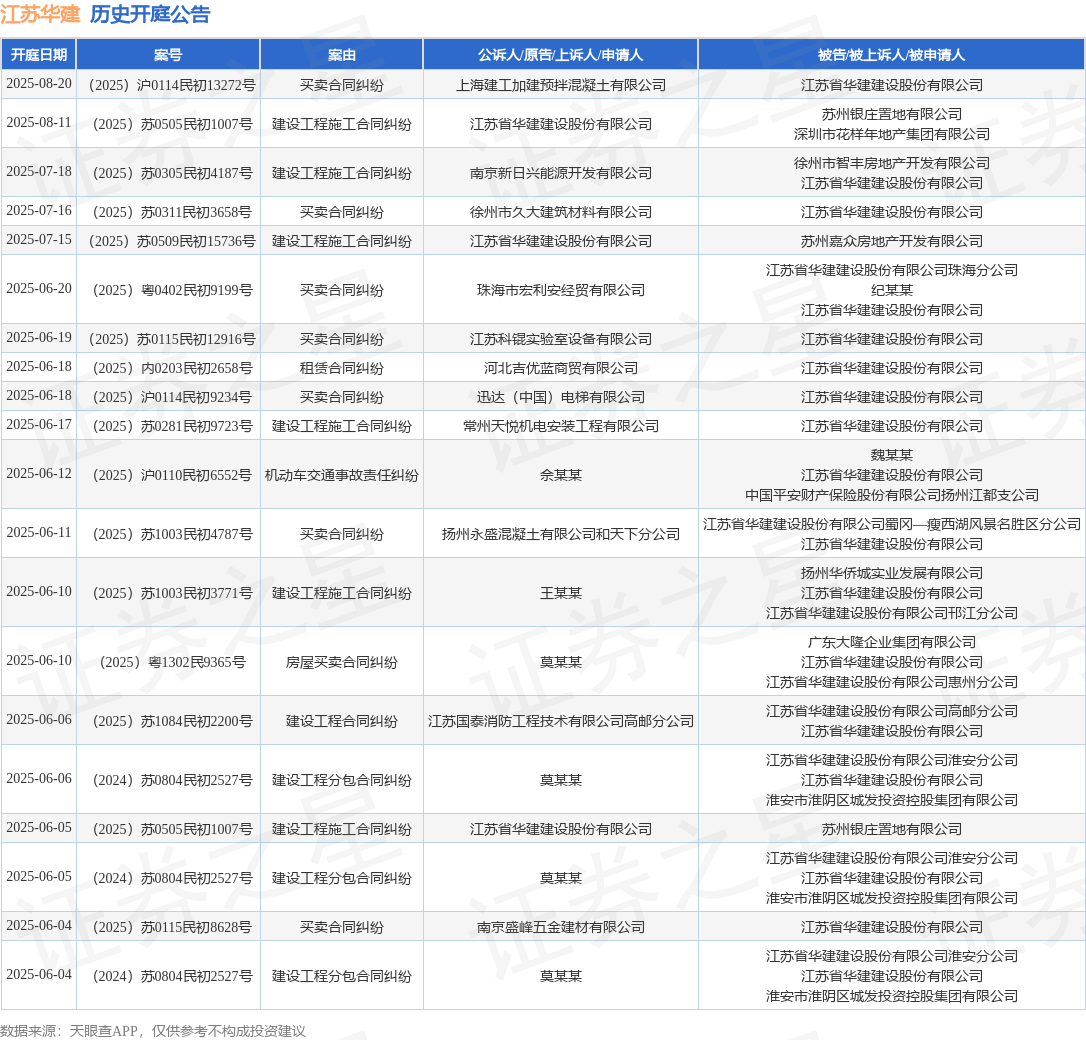
Task: Open plaintiff 珠海市宏利安经贸有限公司
Action: [560, 290]
